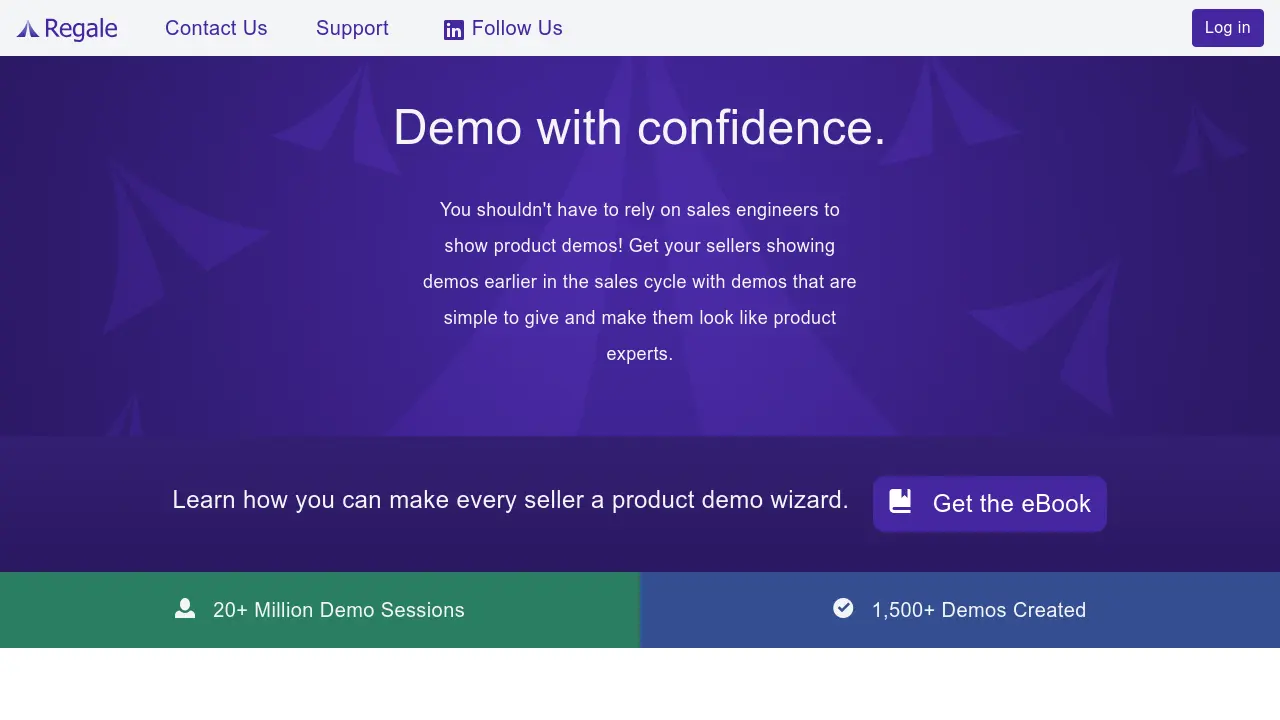
Task: Click the product demo wizard promo text
Action: [x=511, y=499]
